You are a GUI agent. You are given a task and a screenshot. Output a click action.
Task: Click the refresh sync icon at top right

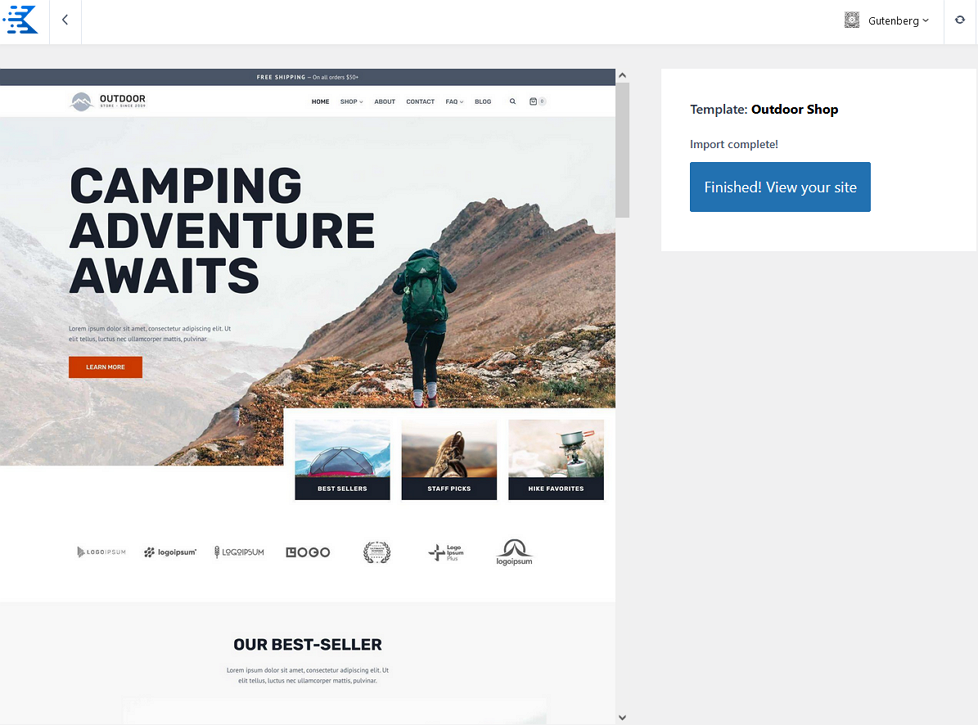coord(960,20)
